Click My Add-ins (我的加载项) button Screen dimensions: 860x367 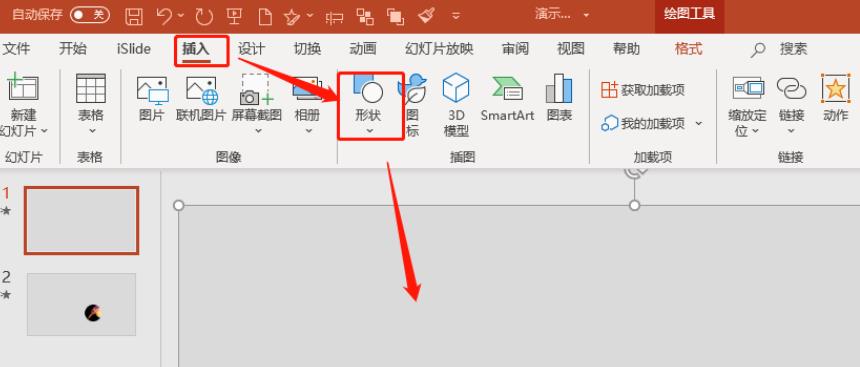643,123
